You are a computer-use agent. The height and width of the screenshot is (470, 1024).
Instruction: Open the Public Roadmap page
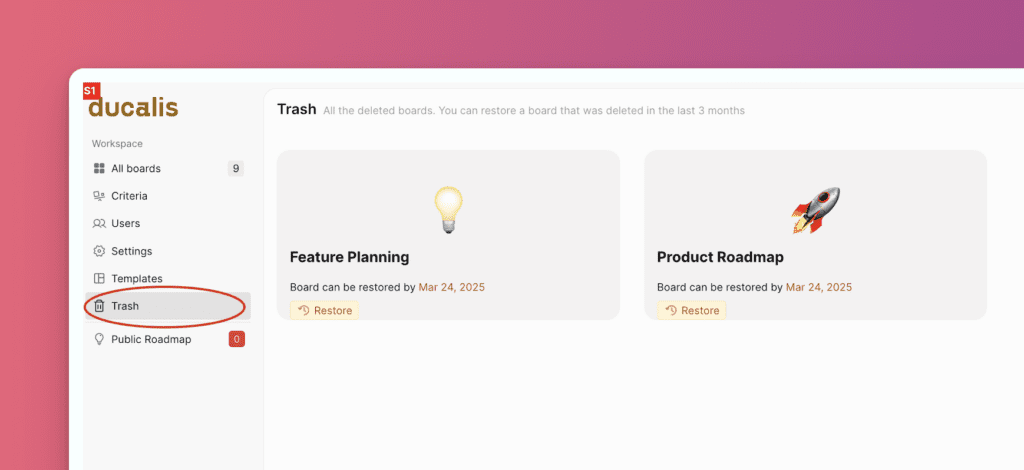click(x=150, y=339)
